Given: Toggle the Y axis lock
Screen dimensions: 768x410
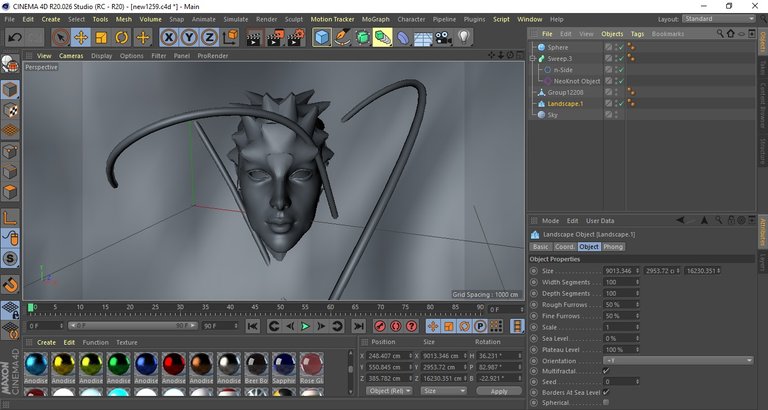Looking at the screenshot, I should pyautogui.click(x=189, y=37).
